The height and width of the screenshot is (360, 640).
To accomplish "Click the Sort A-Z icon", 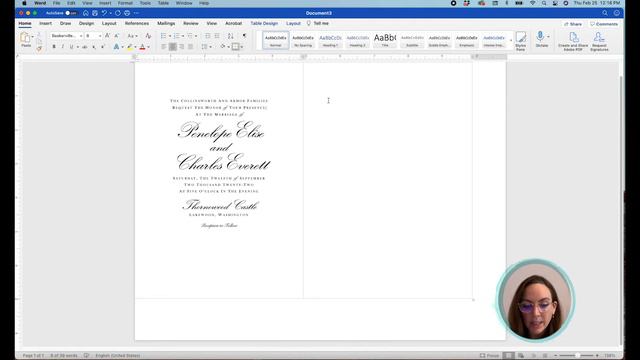I will coord(231,36).
